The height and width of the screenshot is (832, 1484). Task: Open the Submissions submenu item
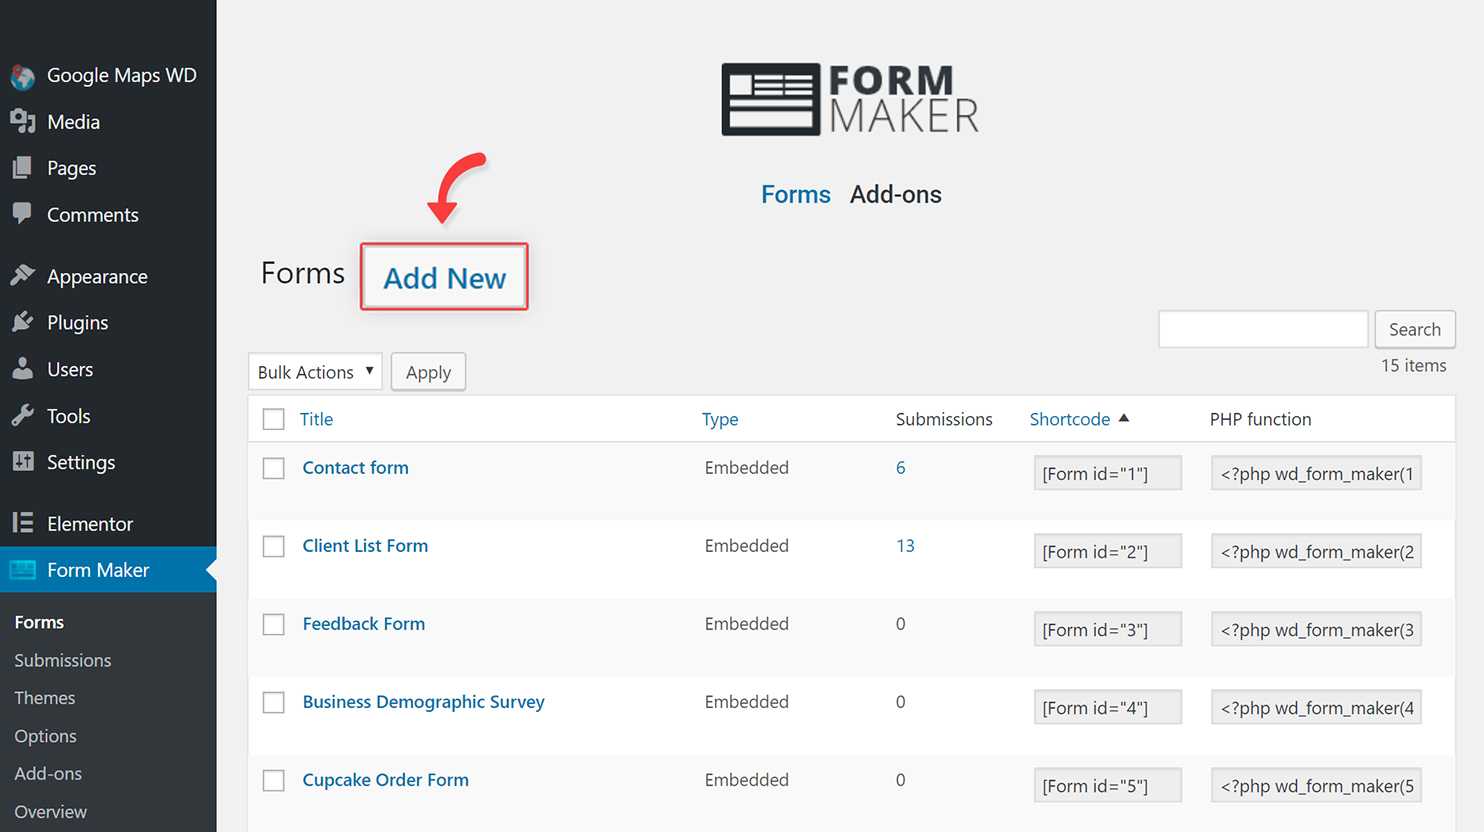[x=63, y=660]
